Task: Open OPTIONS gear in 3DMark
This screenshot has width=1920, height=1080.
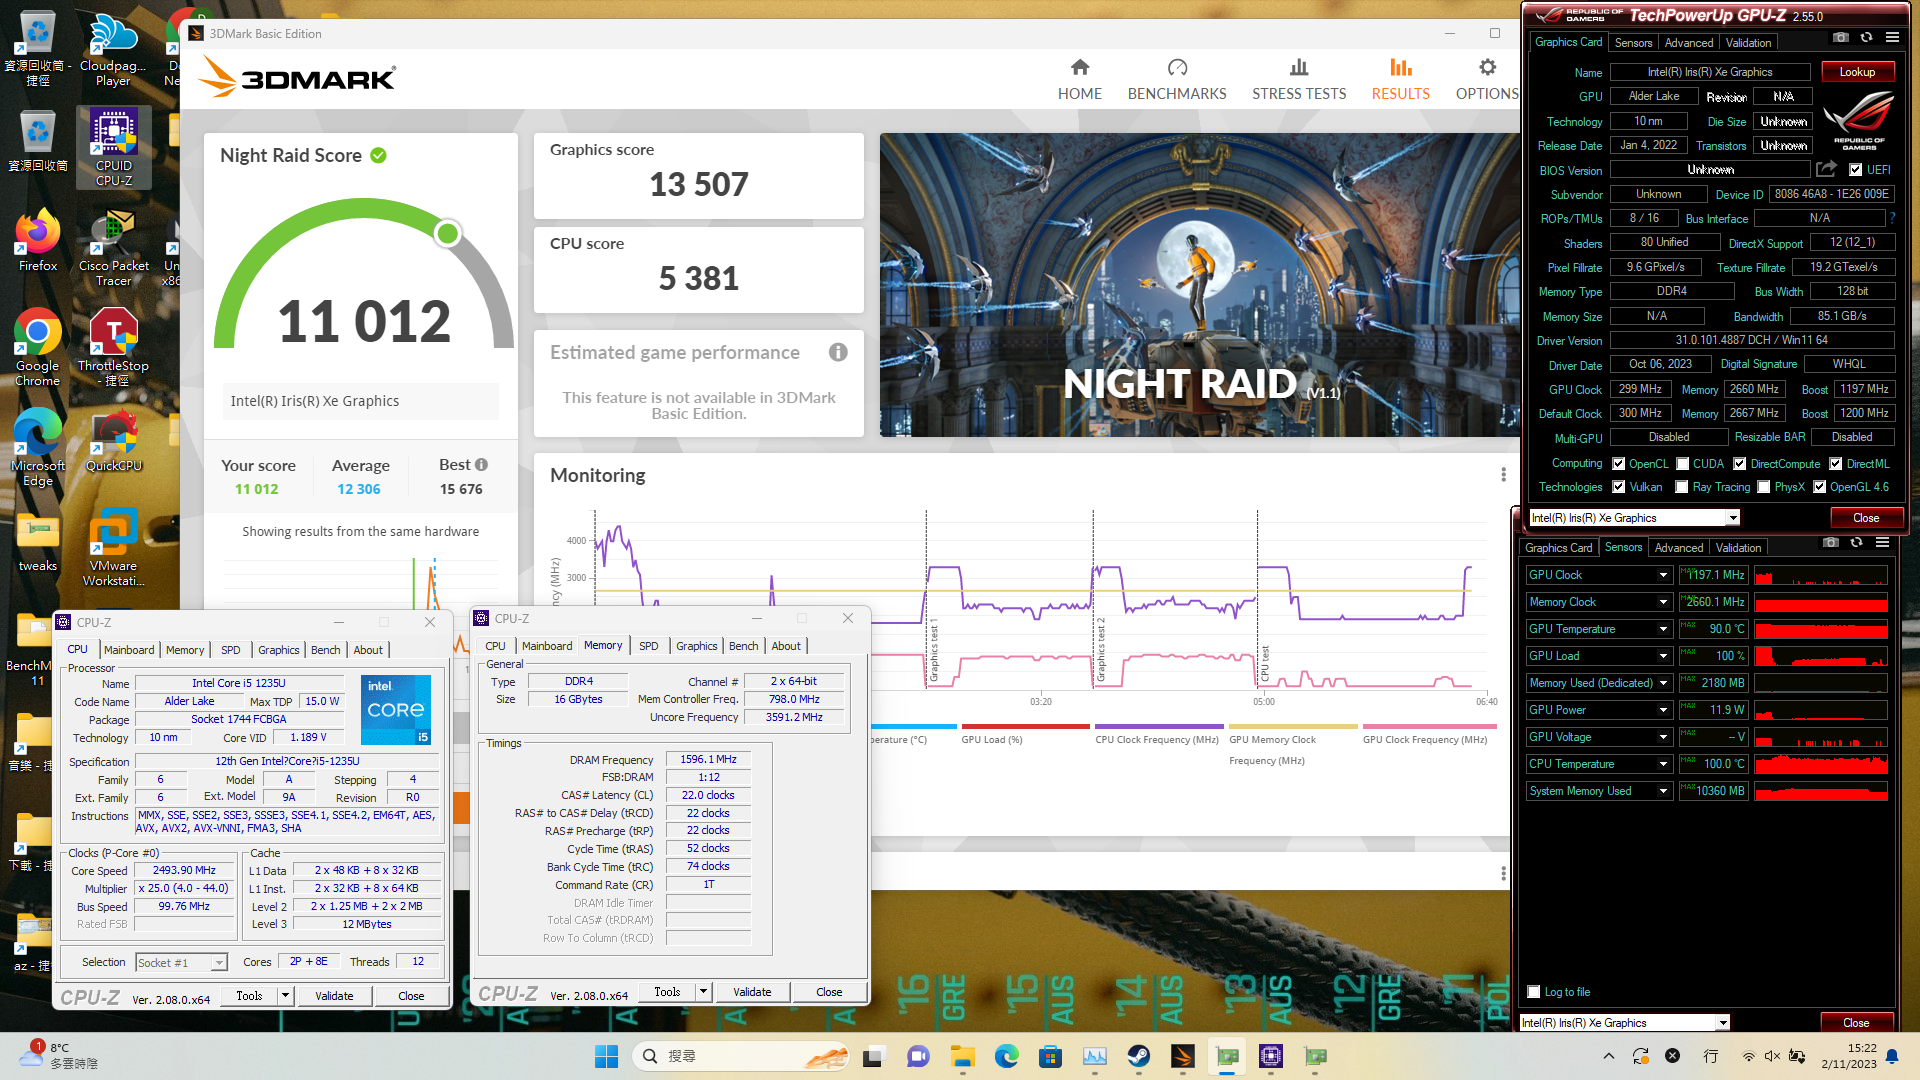Action: [1487, 80]
